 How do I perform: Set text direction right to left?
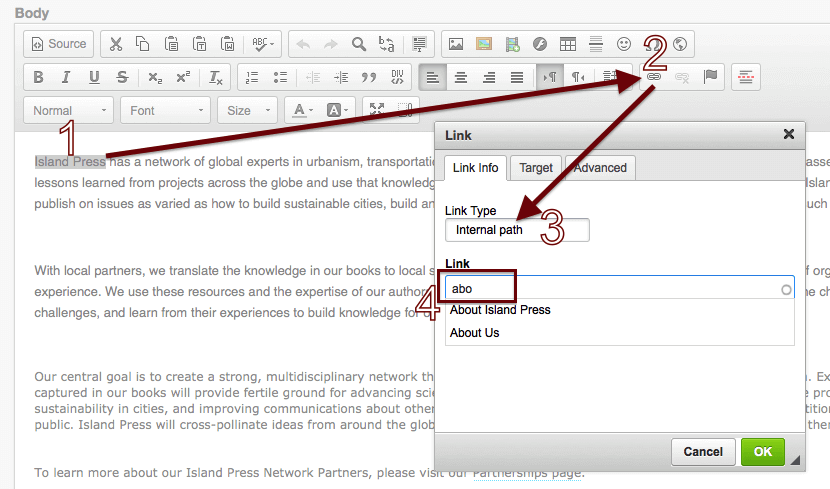coord(578,77)
